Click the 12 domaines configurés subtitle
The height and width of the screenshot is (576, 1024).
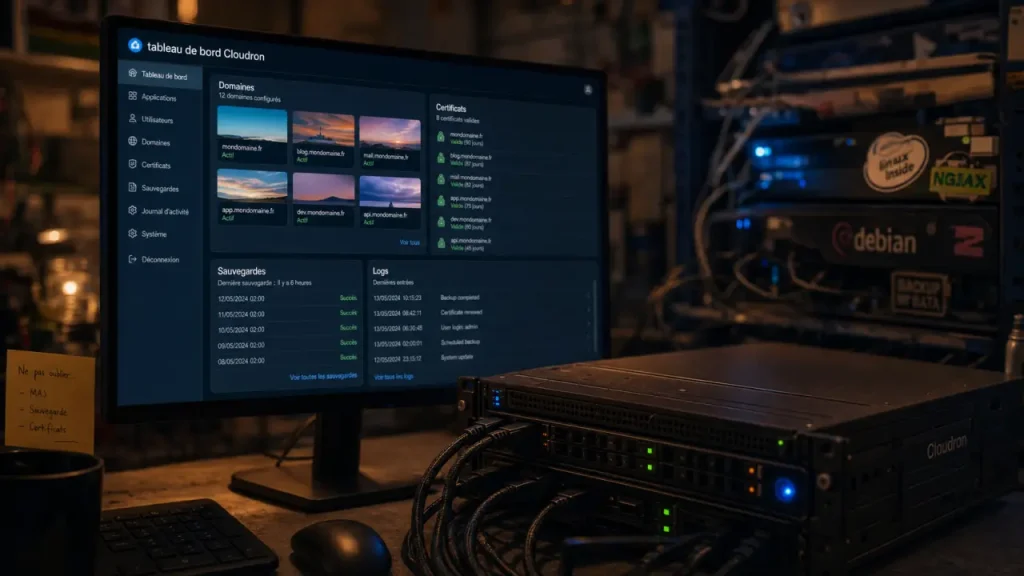point(249,98)
